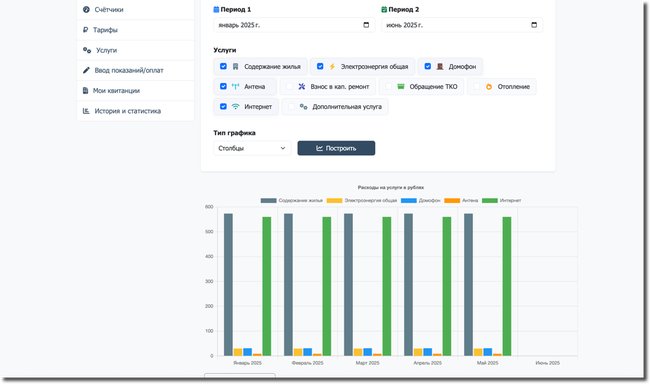Click the pencil icon beside Ввод показаний/оплат
The image size is (650, 384).
click(x=86, y=70)
